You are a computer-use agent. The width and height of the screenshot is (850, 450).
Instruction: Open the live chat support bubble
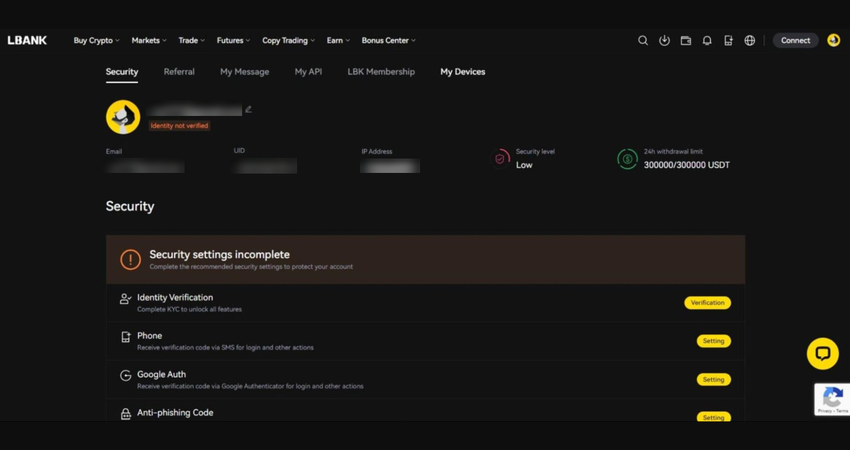[x=822, y=353]
